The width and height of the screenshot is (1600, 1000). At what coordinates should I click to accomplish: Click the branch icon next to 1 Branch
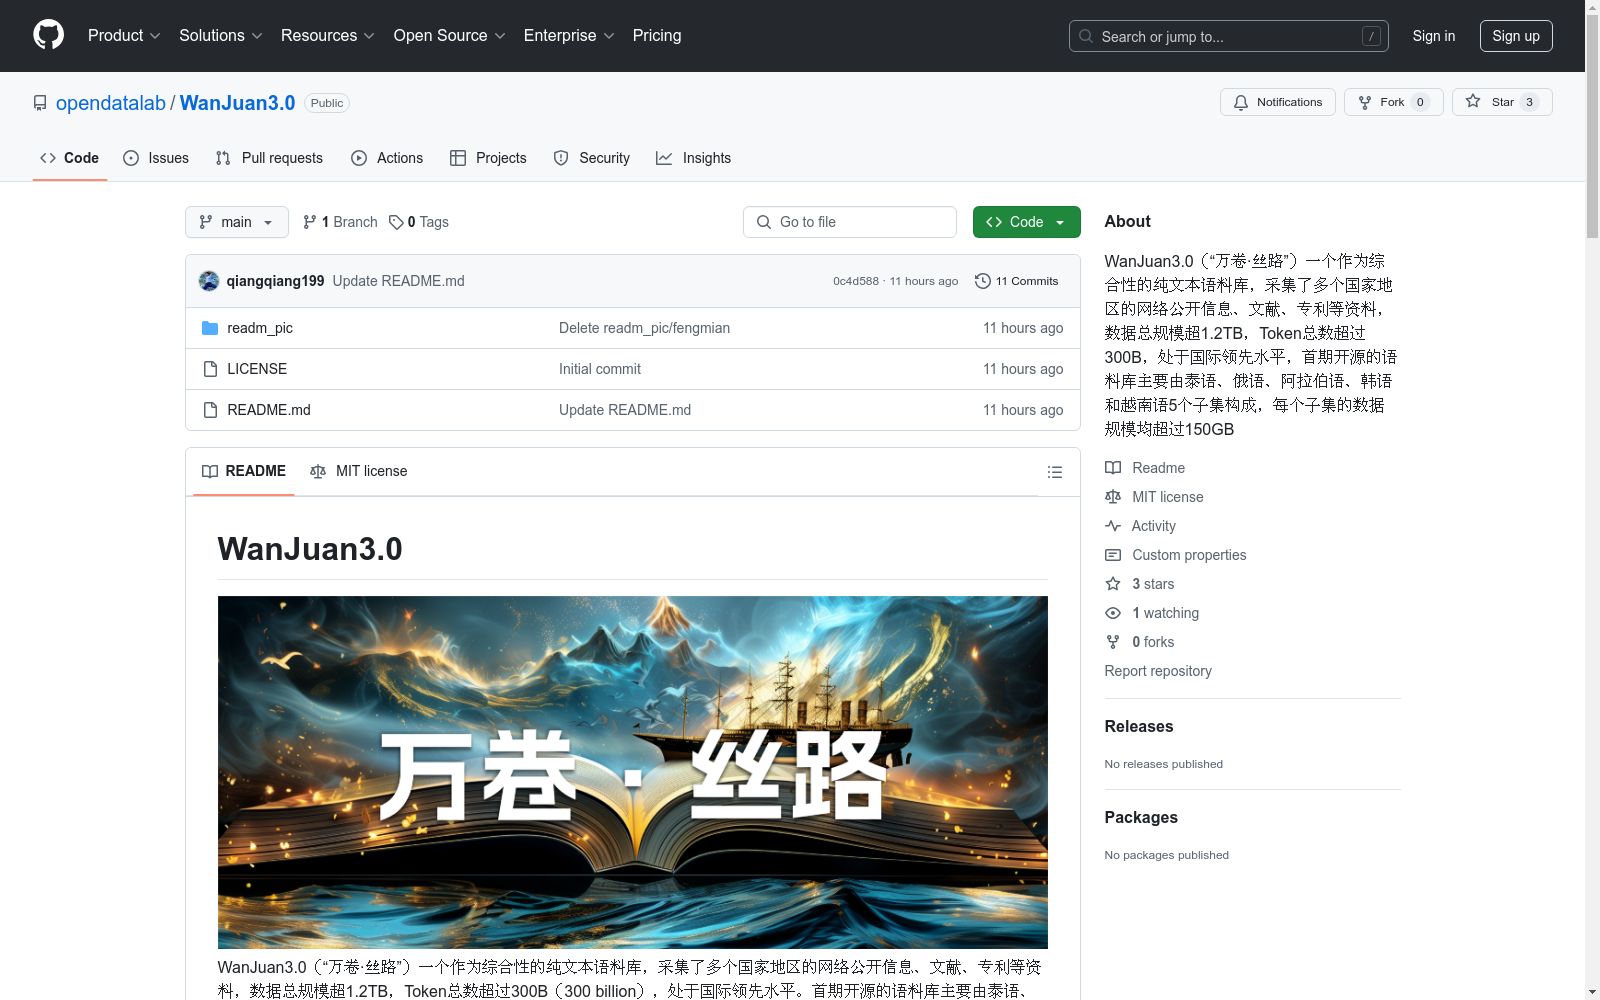[x=310, y=222]
